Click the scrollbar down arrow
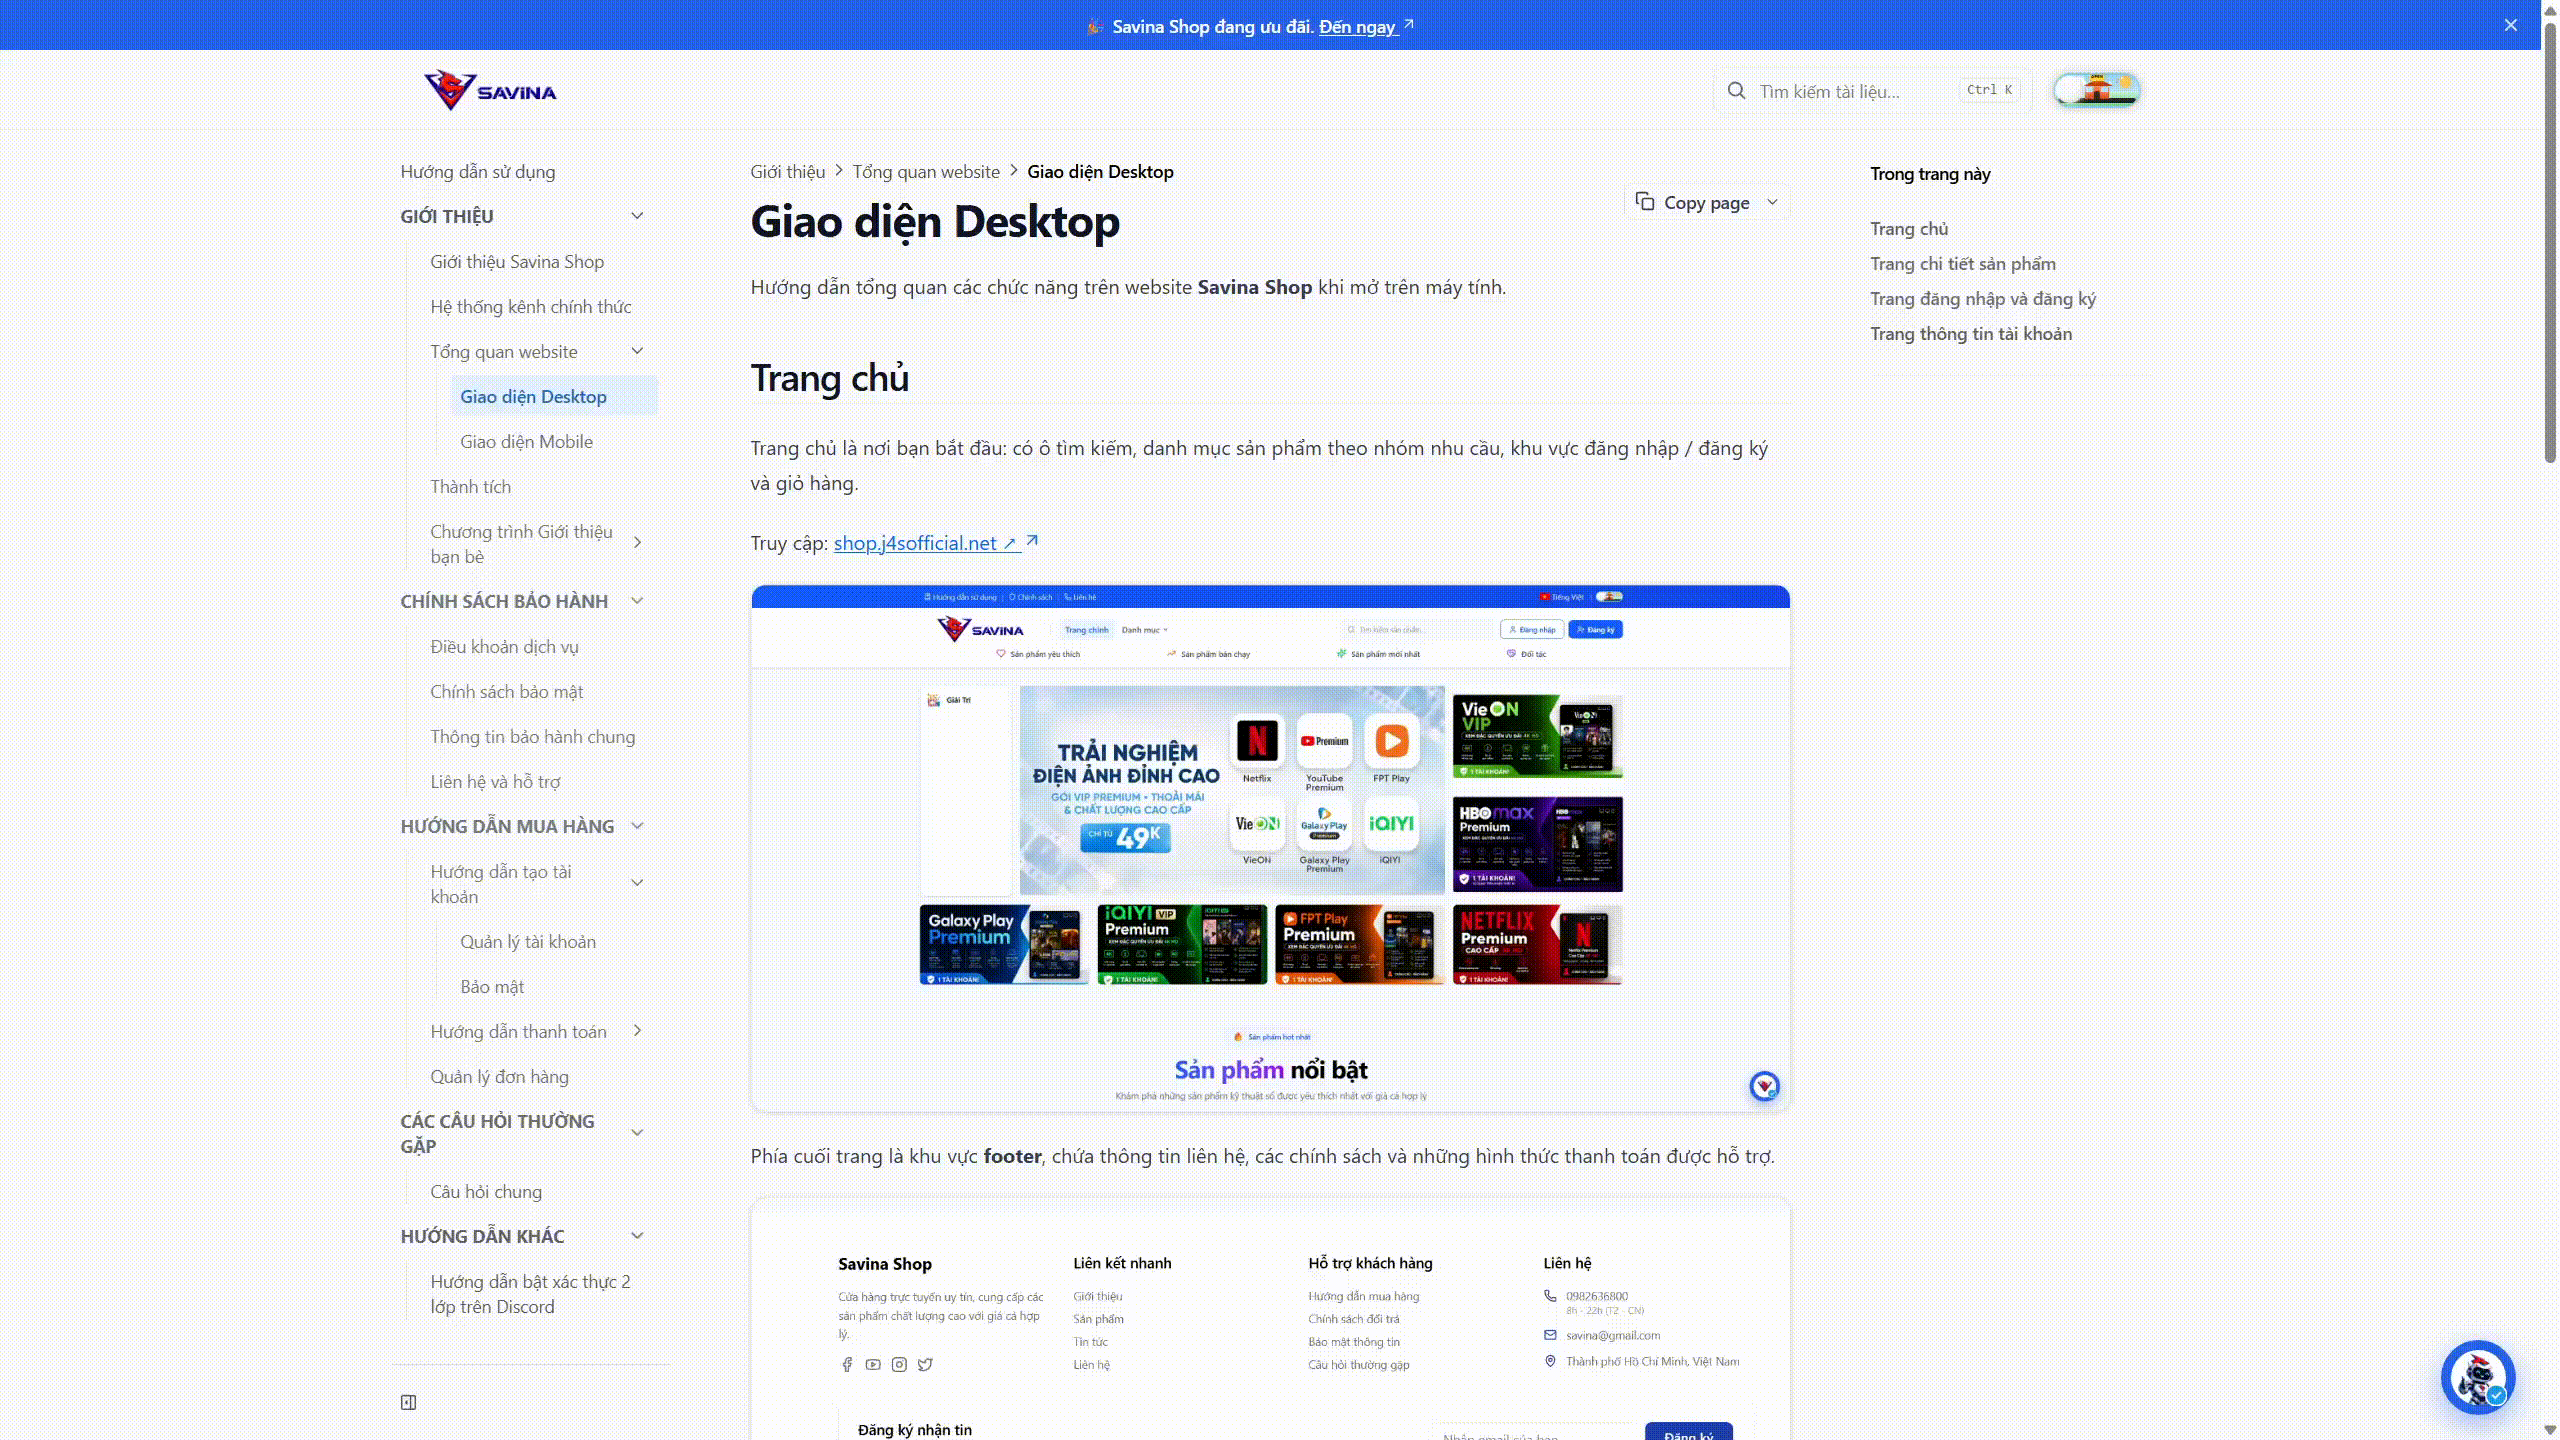Image resolution: width=2560 pixels, height=1440 pixels. click(2550, 1431)
